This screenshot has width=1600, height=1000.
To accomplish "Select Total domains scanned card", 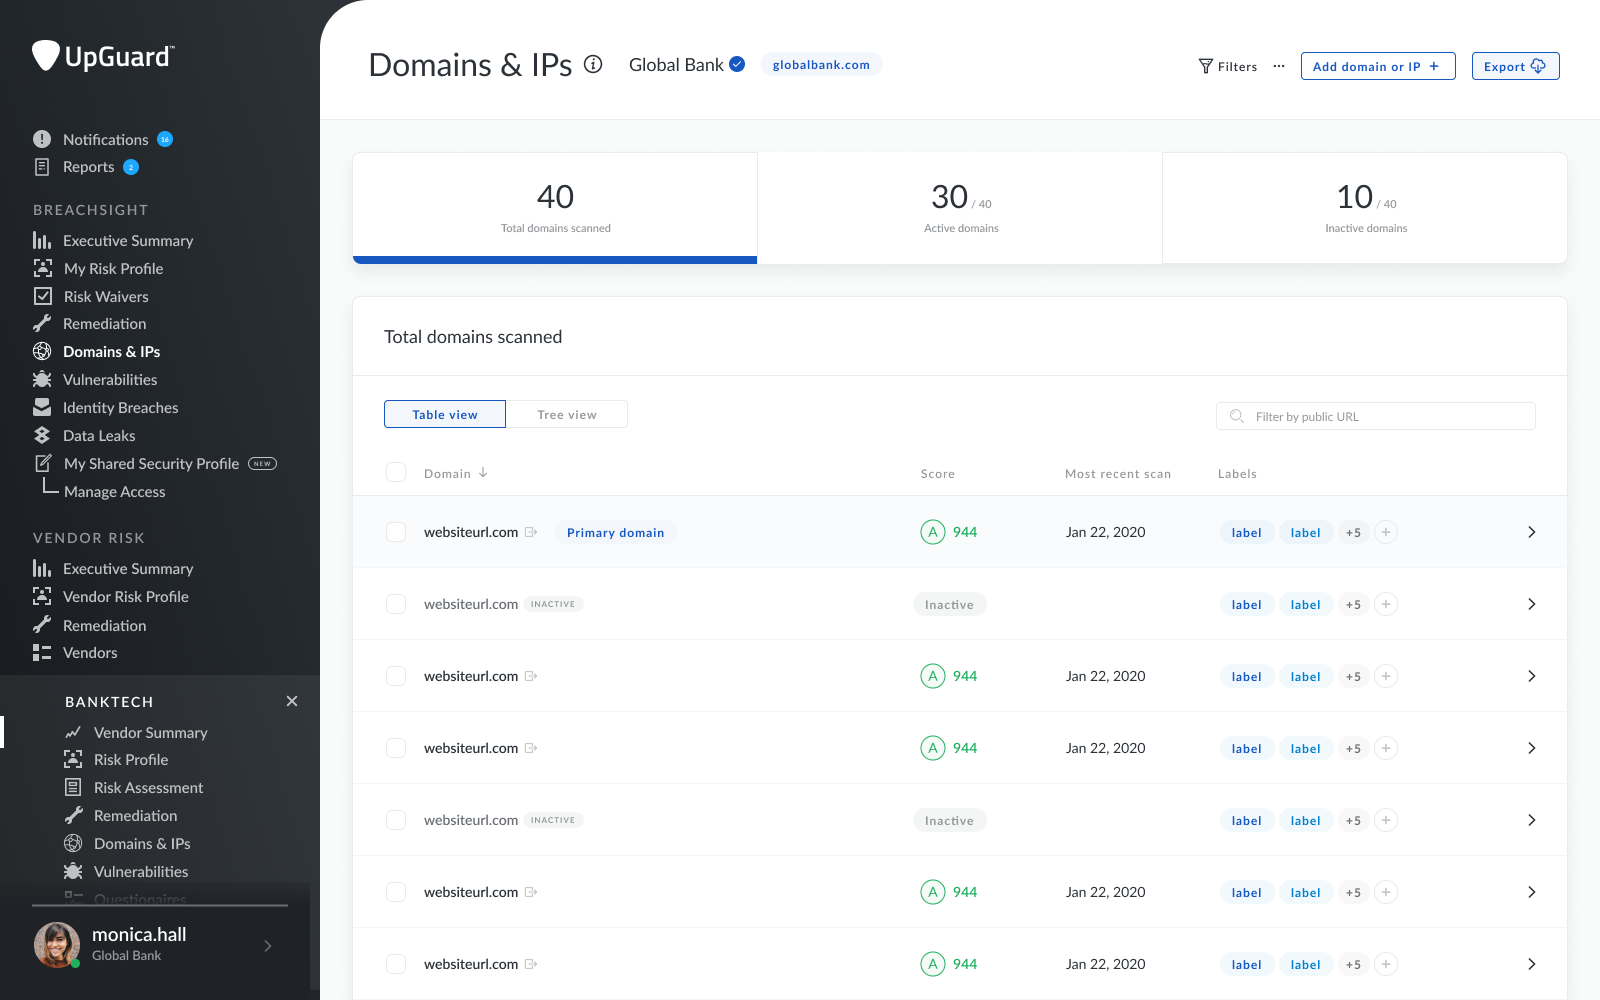I will 555,208.
